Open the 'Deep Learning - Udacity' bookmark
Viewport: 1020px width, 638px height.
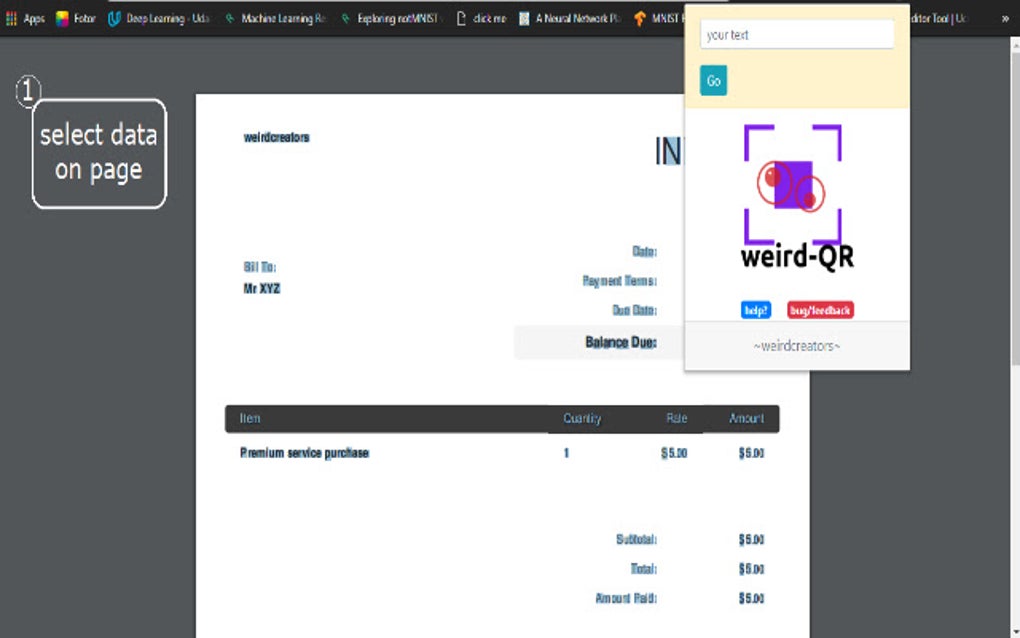click(160, 18)
